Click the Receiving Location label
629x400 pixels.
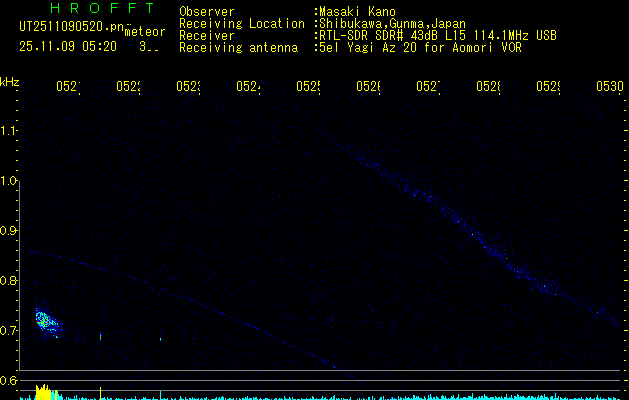click(x=242, y=24)
